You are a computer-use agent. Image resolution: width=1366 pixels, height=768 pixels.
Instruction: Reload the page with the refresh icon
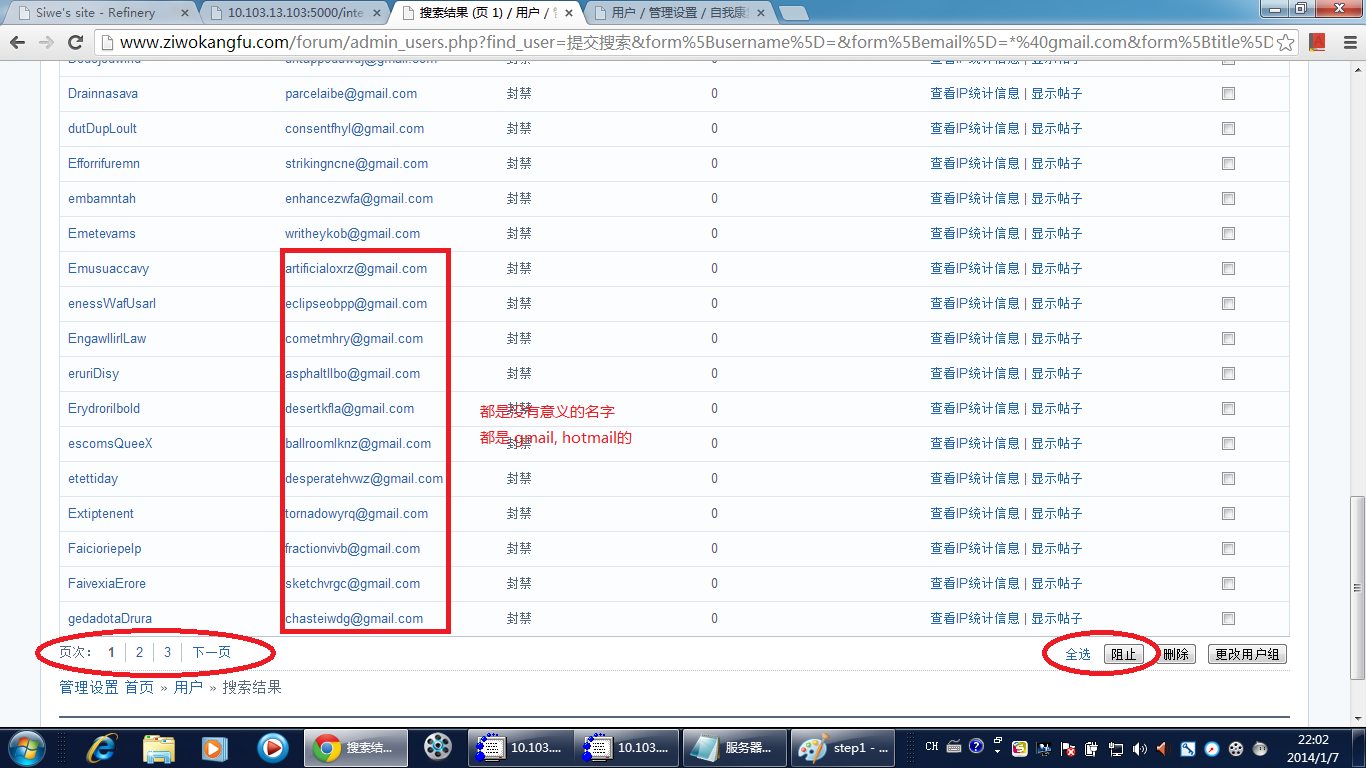coord(75,42)
